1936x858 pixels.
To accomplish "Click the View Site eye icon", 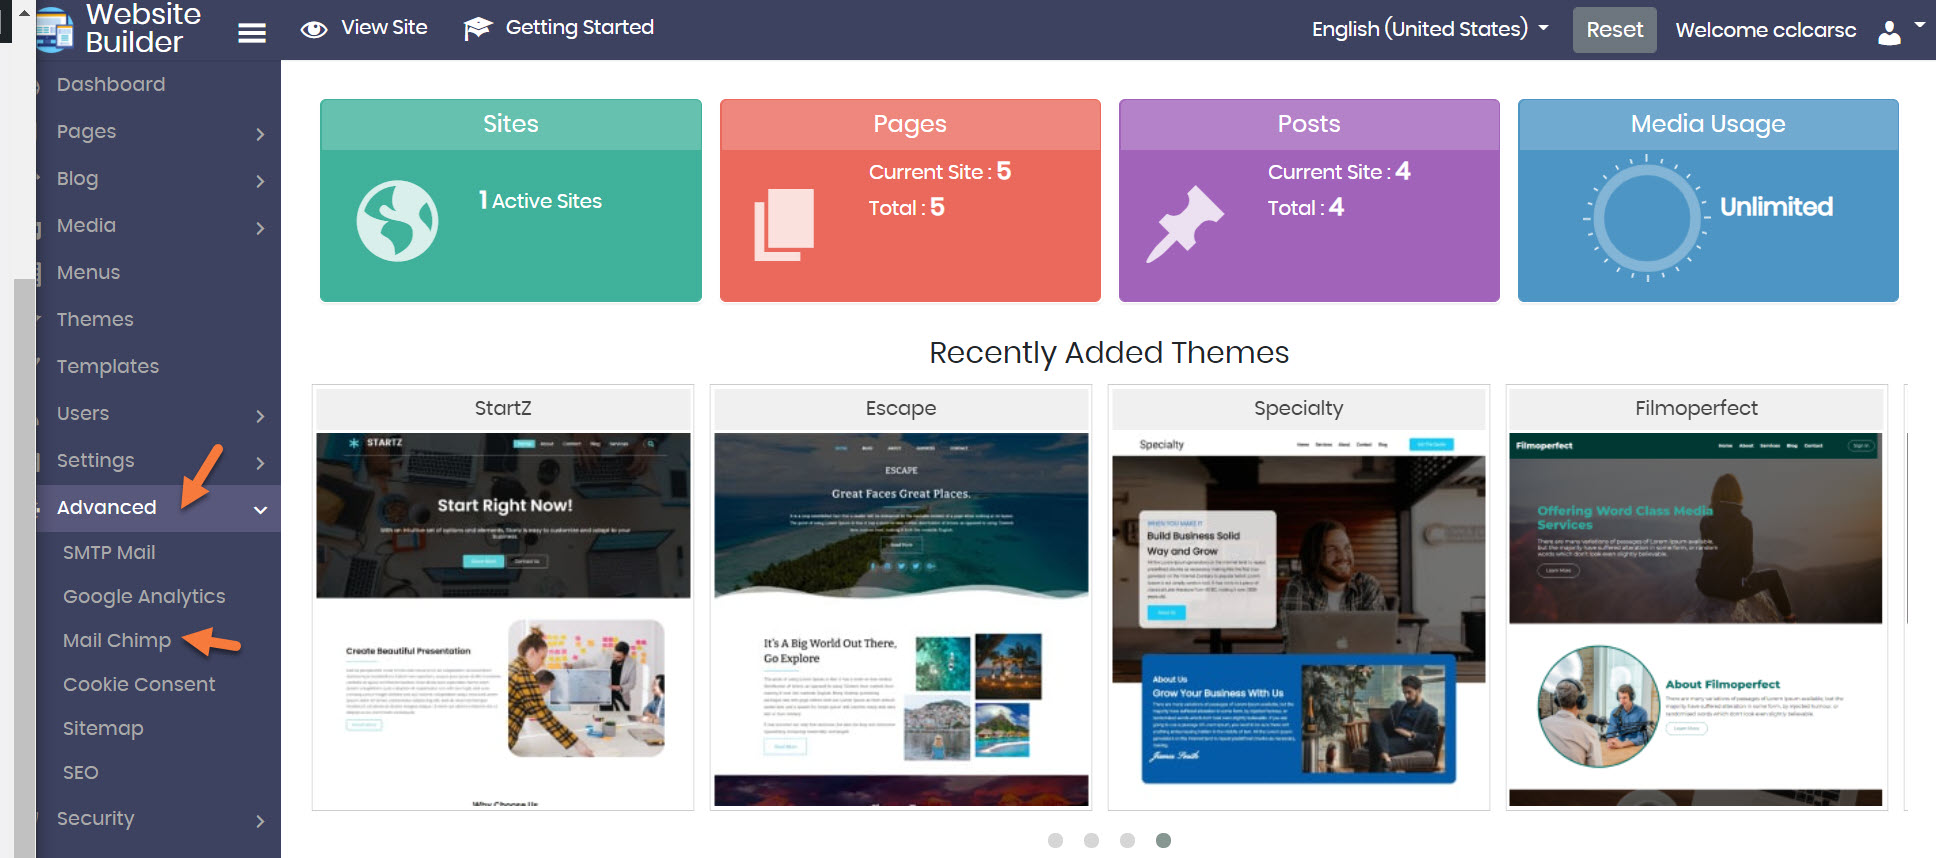I will point(314,29).
